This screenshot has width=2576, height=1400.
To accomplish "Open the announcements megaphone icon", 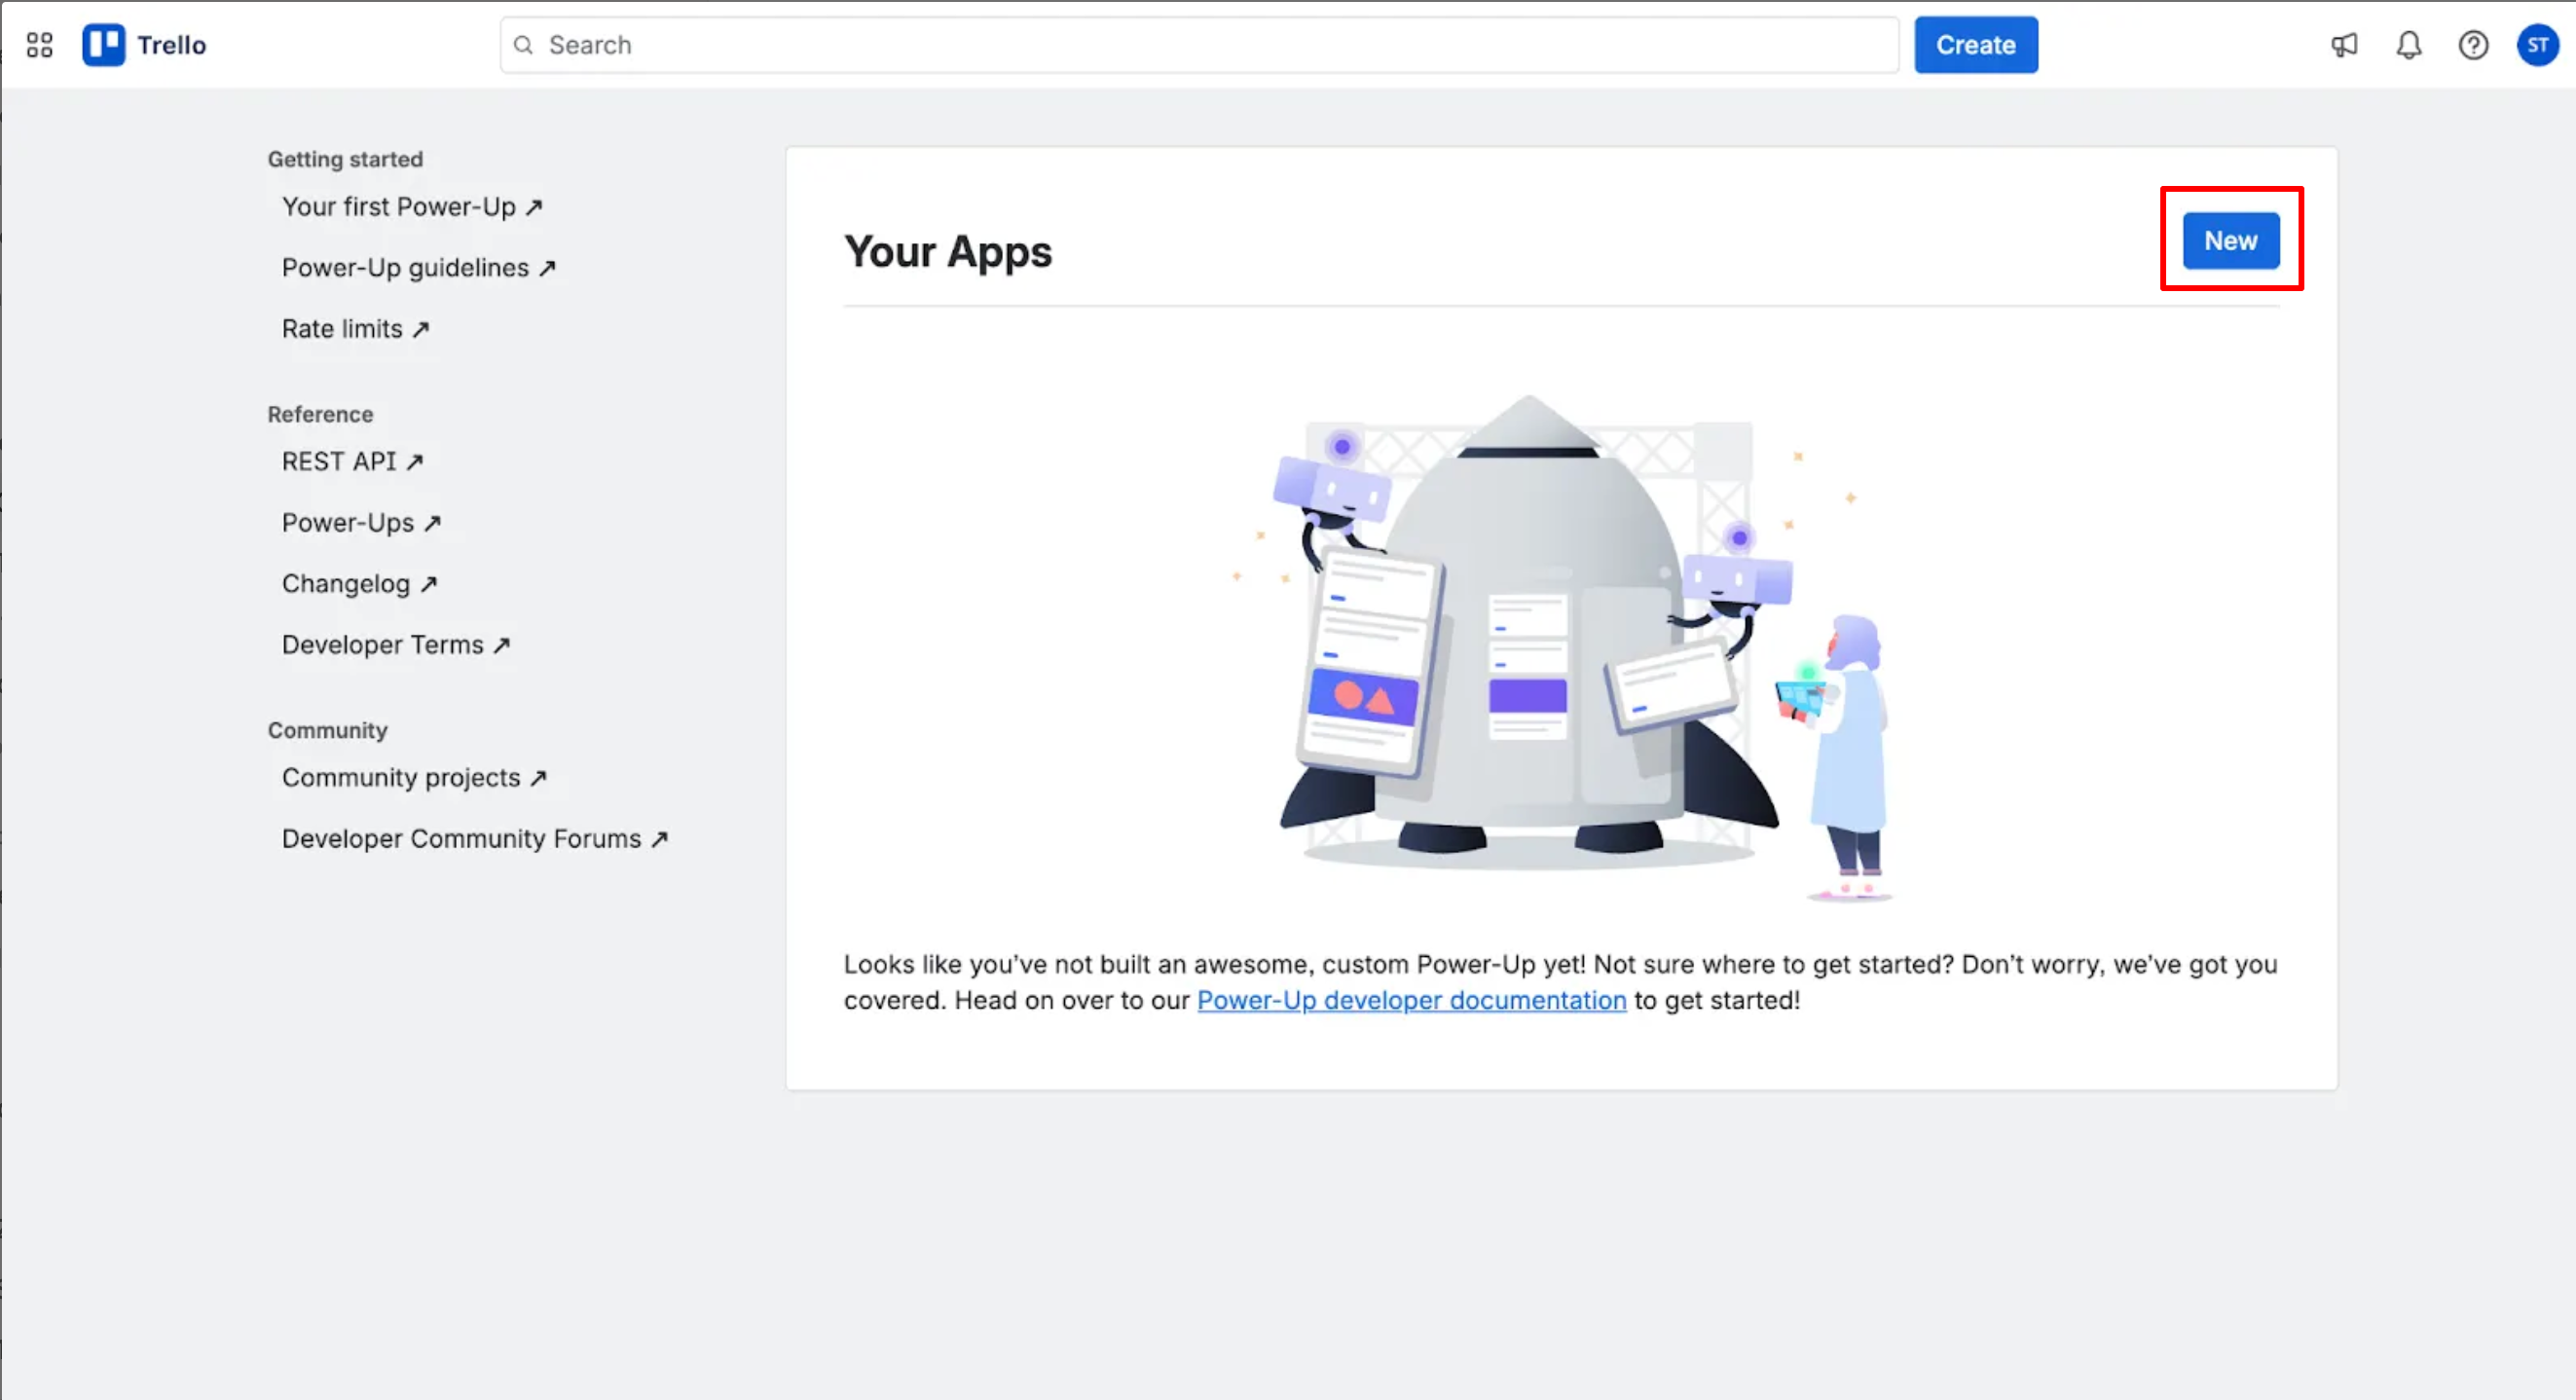I will coord(2344,45).
